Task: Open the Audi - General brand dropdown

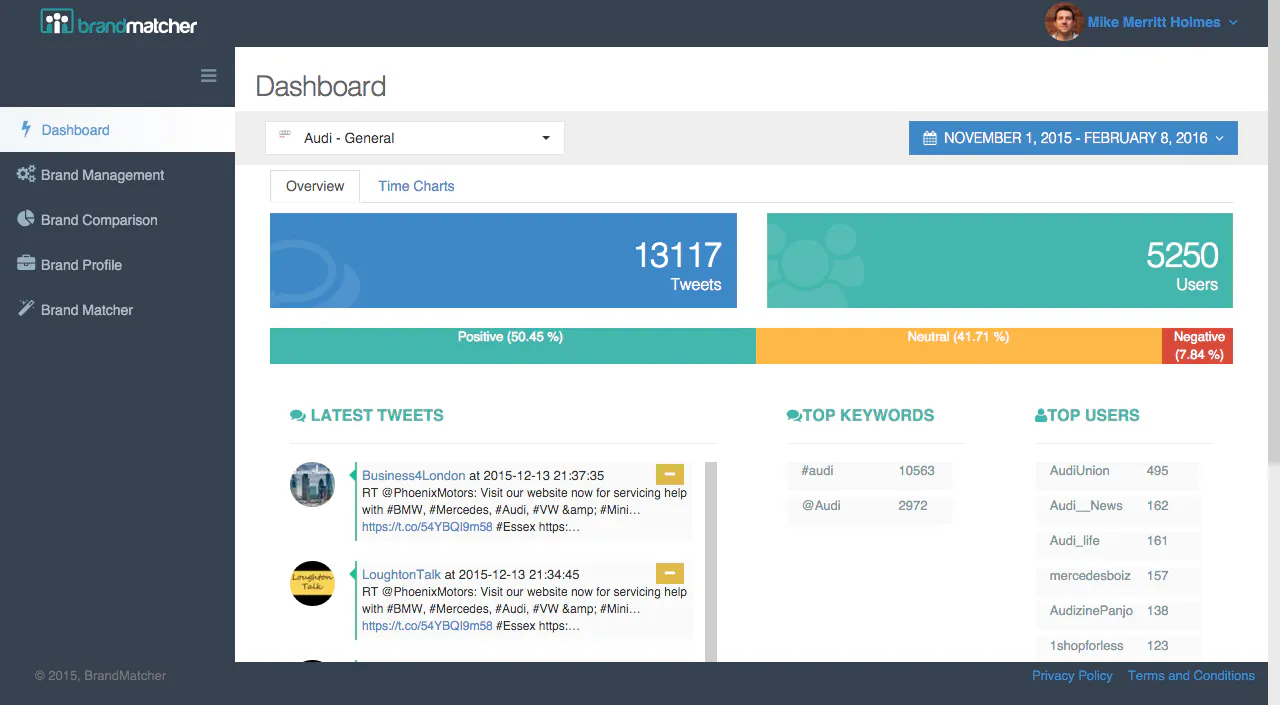Action: click(x=415, y=138)
